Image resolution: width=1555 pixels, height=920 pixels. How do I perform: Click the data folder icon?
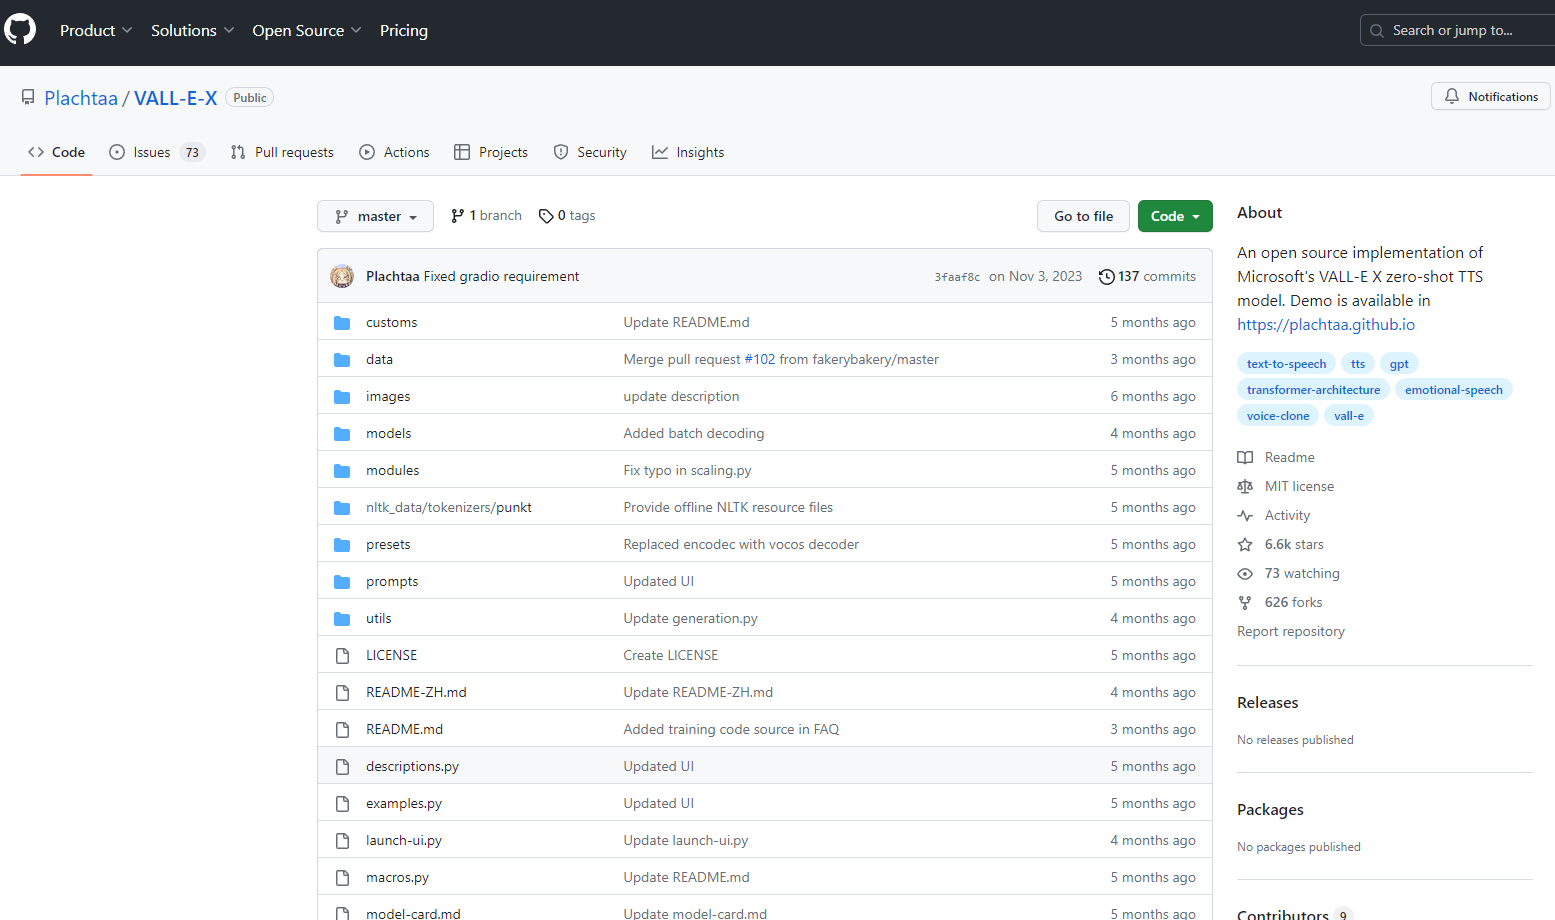point(342,359)
